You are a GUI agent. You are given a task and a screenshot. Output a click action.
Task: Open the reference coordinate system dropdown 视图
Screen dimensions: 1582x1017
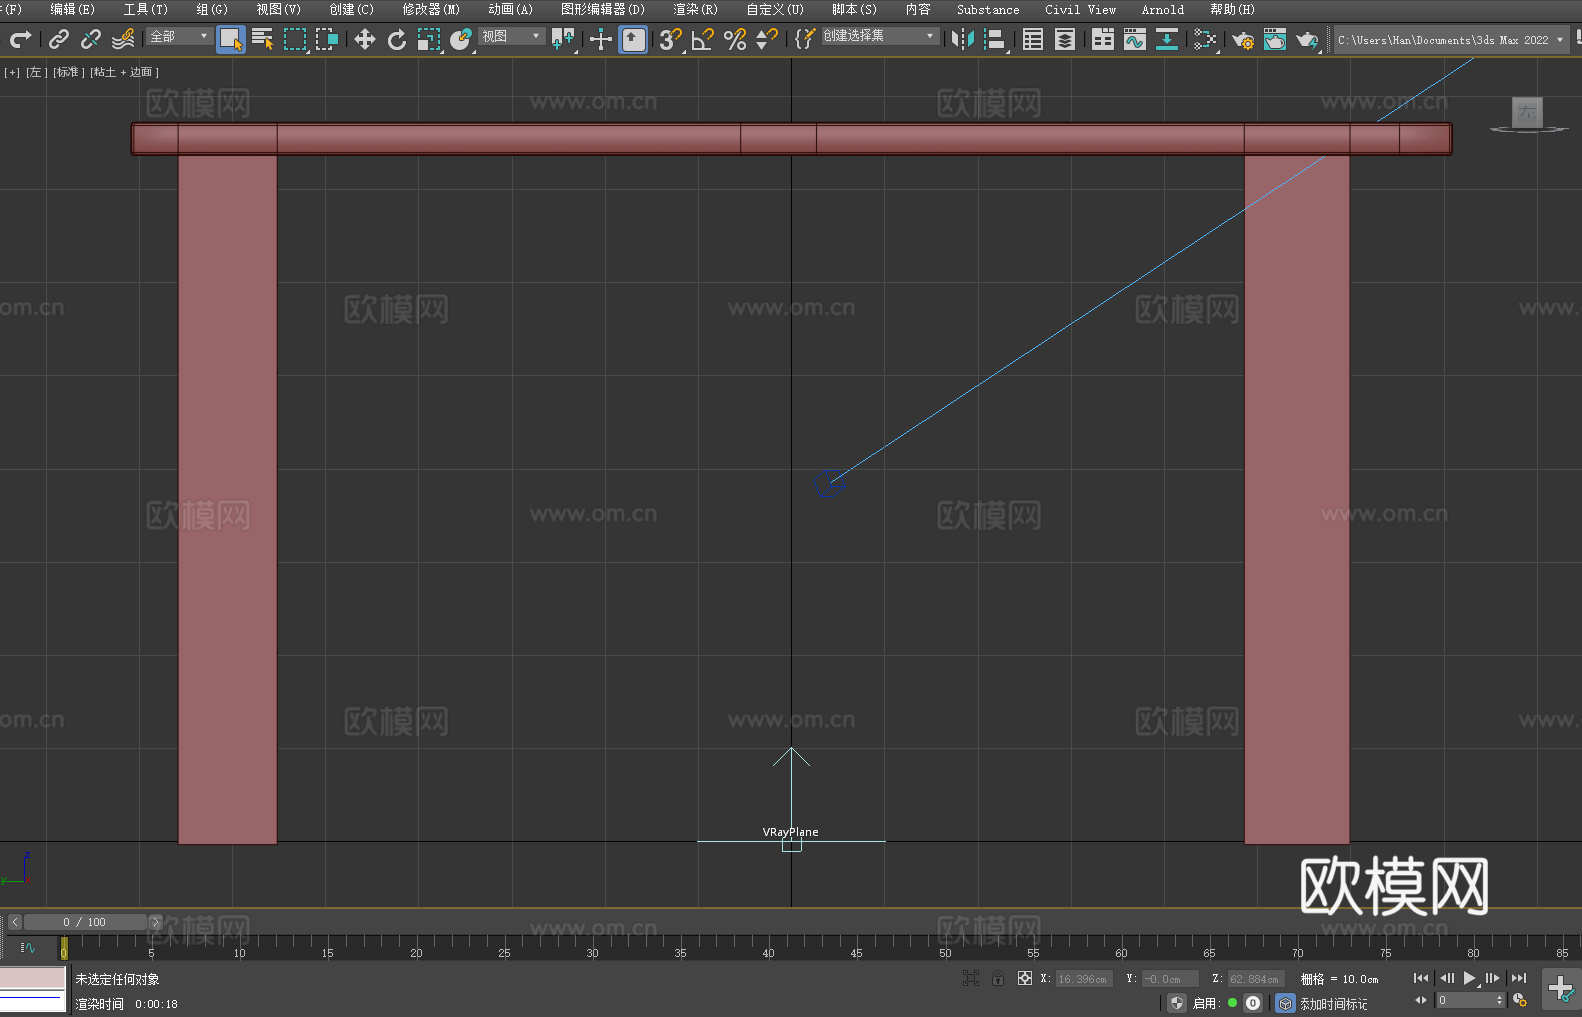(x=511, y=36)
